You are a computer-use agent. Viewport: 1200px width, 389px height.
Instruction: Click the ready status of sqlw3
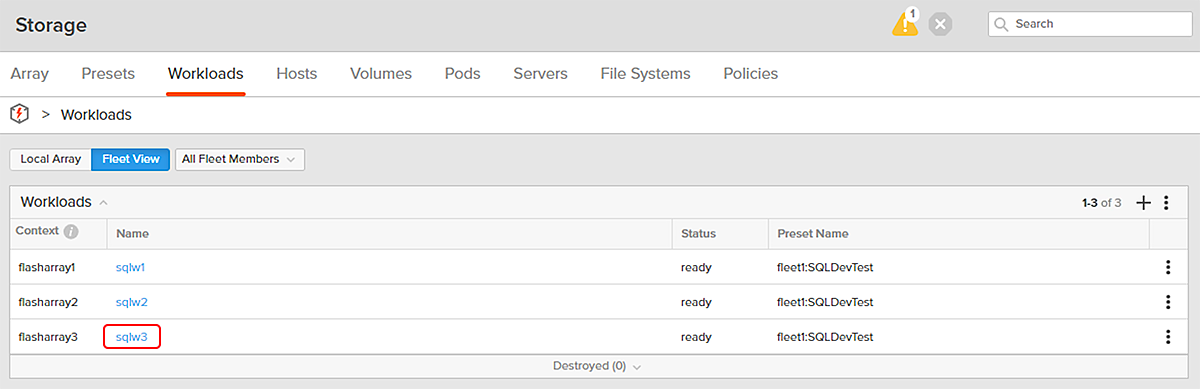tap(696, 337)
